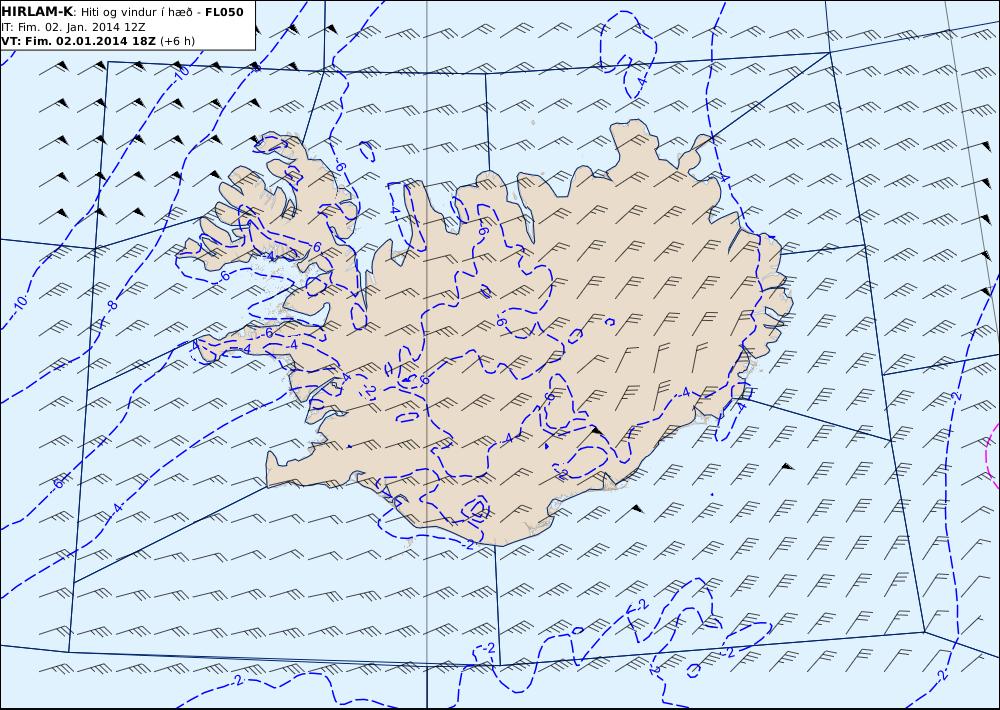Click the 'IT: Fim. 02. Jan. 2014 12Z' line
This screenshot has height=710, width=1000.
click(73, 27)
